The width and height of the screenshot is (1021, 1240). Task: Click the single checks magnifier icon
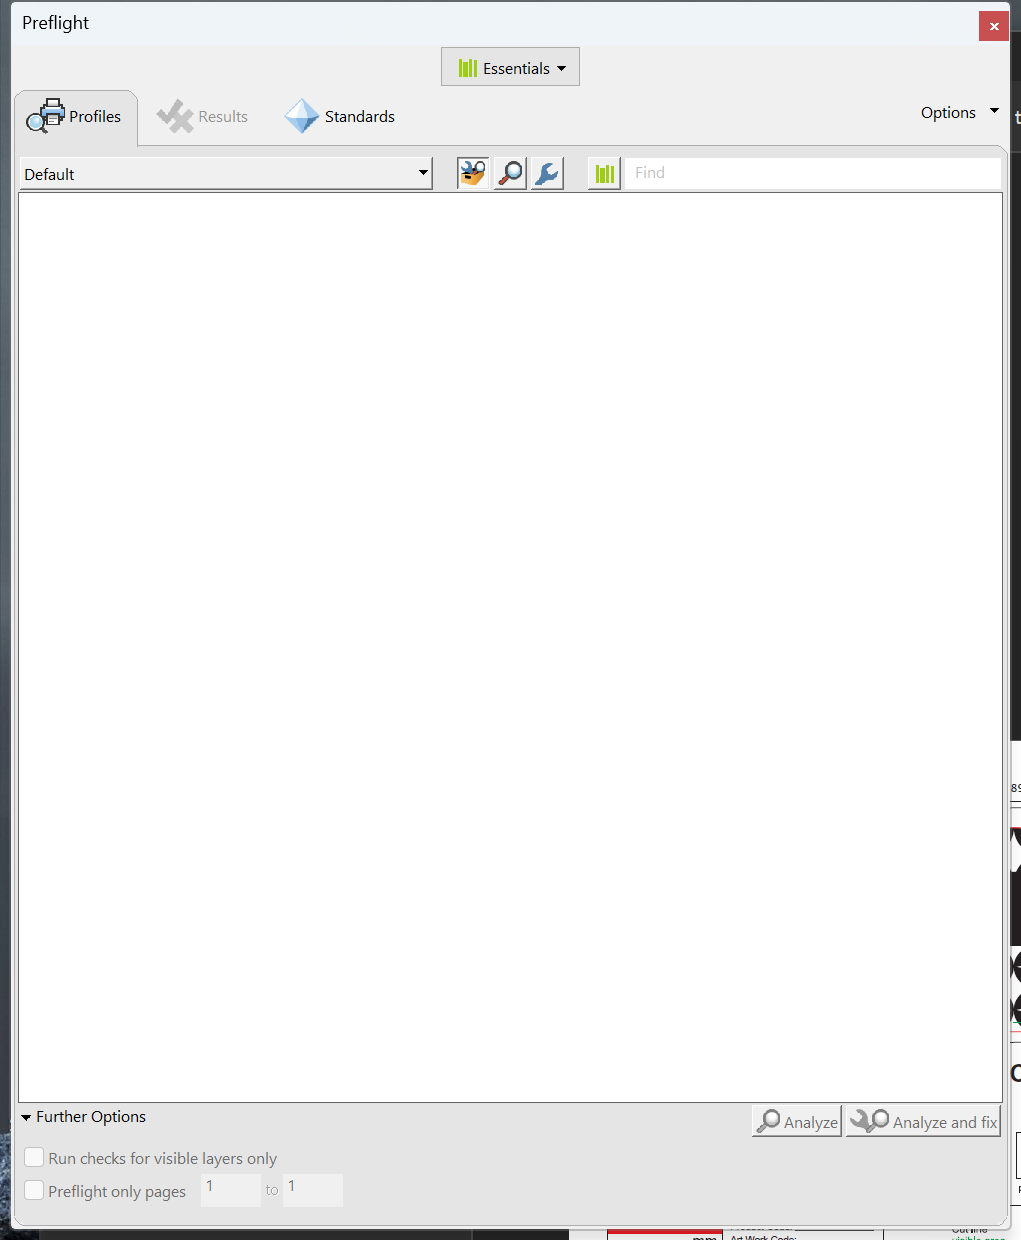click(509, 172)
